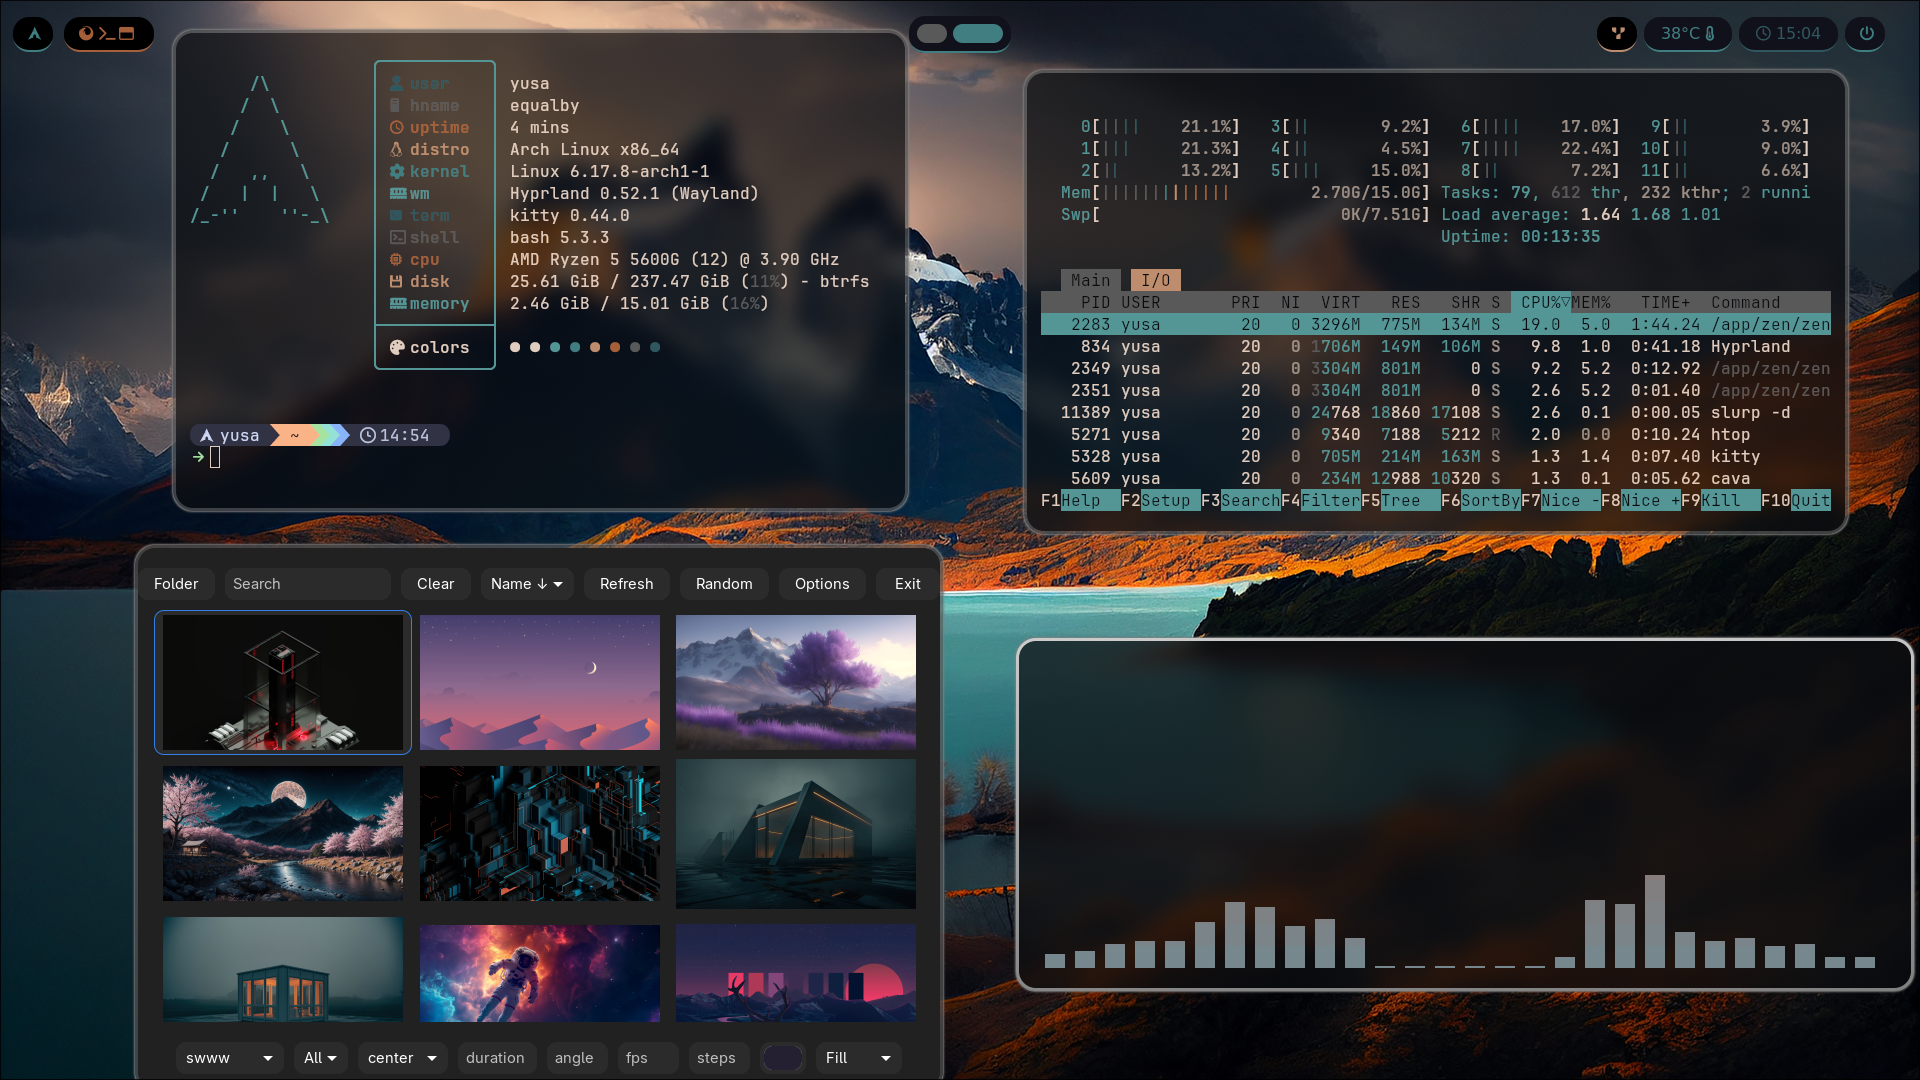
Task: Sort htop by the CPU% column header
Action: (x=1540, y=302)
